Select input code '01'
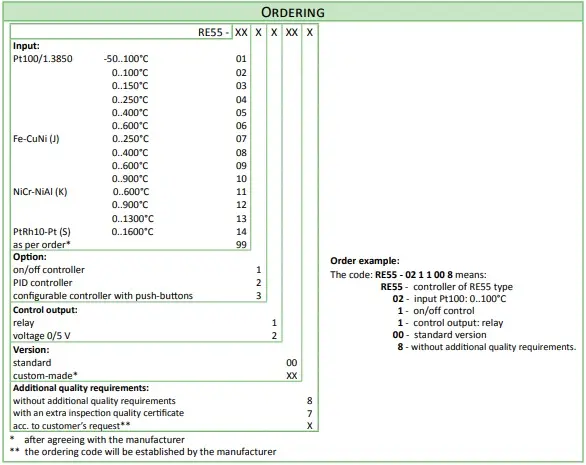586x465 pixels. (x=241, y=59)
